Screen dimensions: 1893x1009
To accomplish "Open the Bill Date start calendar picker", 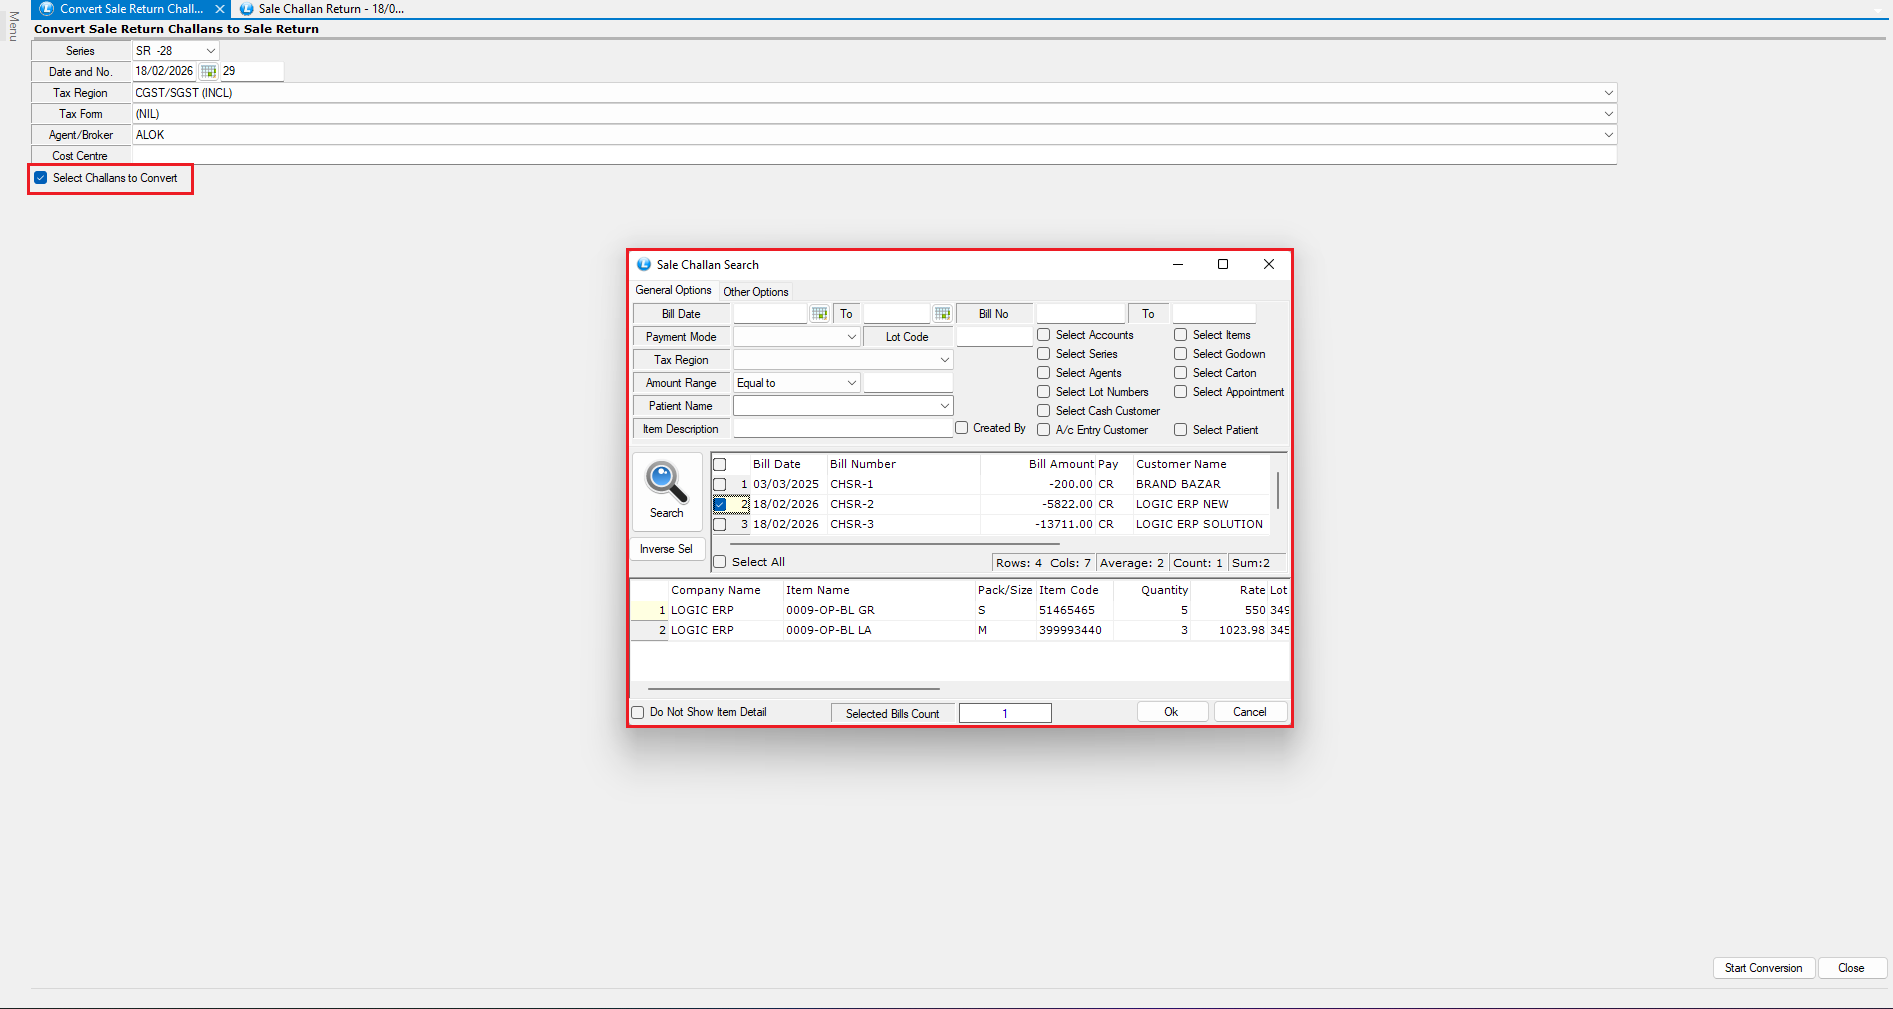I will [x=819, y=314].
